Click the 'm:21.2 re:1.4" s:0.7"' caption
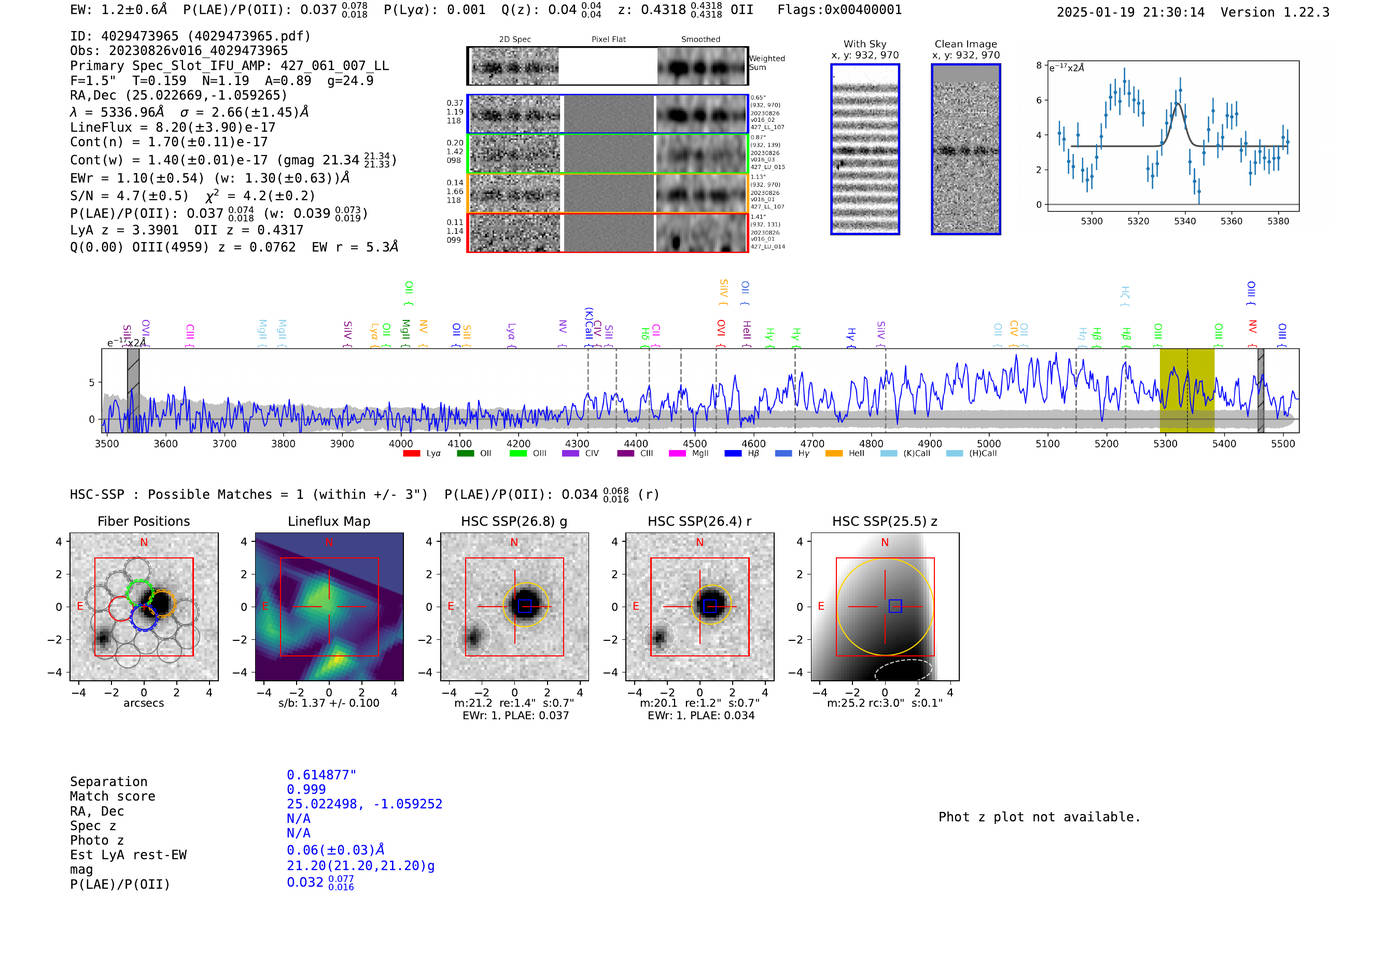The height and width of the screenshot is (953, 1400). coord(514,703)
